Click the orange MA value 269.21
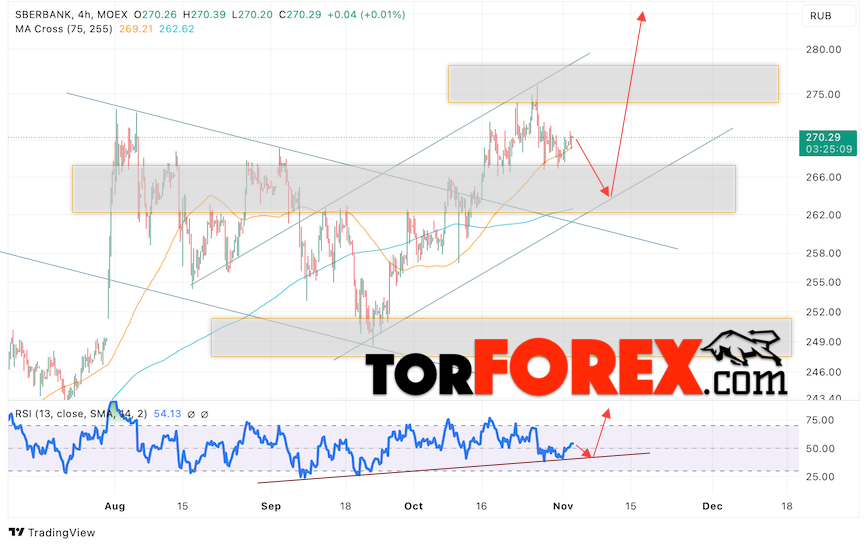The image size is (868, 547). [x=135, y=29]
